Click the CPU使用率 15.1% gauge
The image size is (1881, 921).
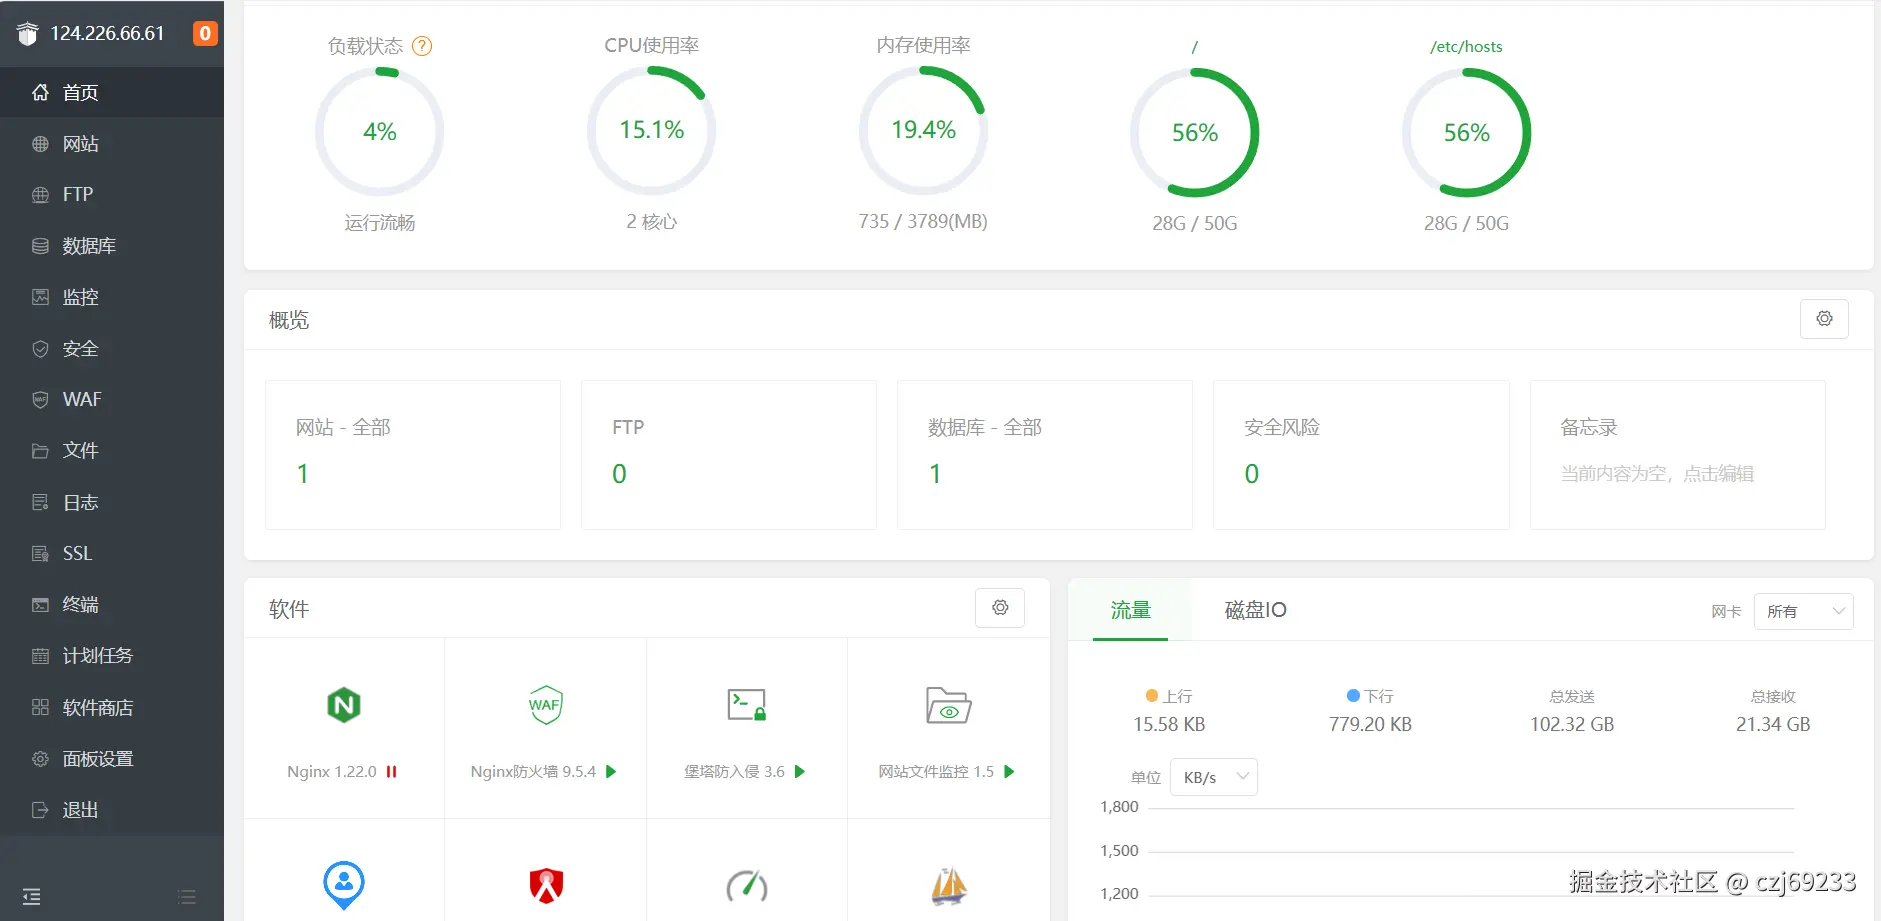point(652,130)
